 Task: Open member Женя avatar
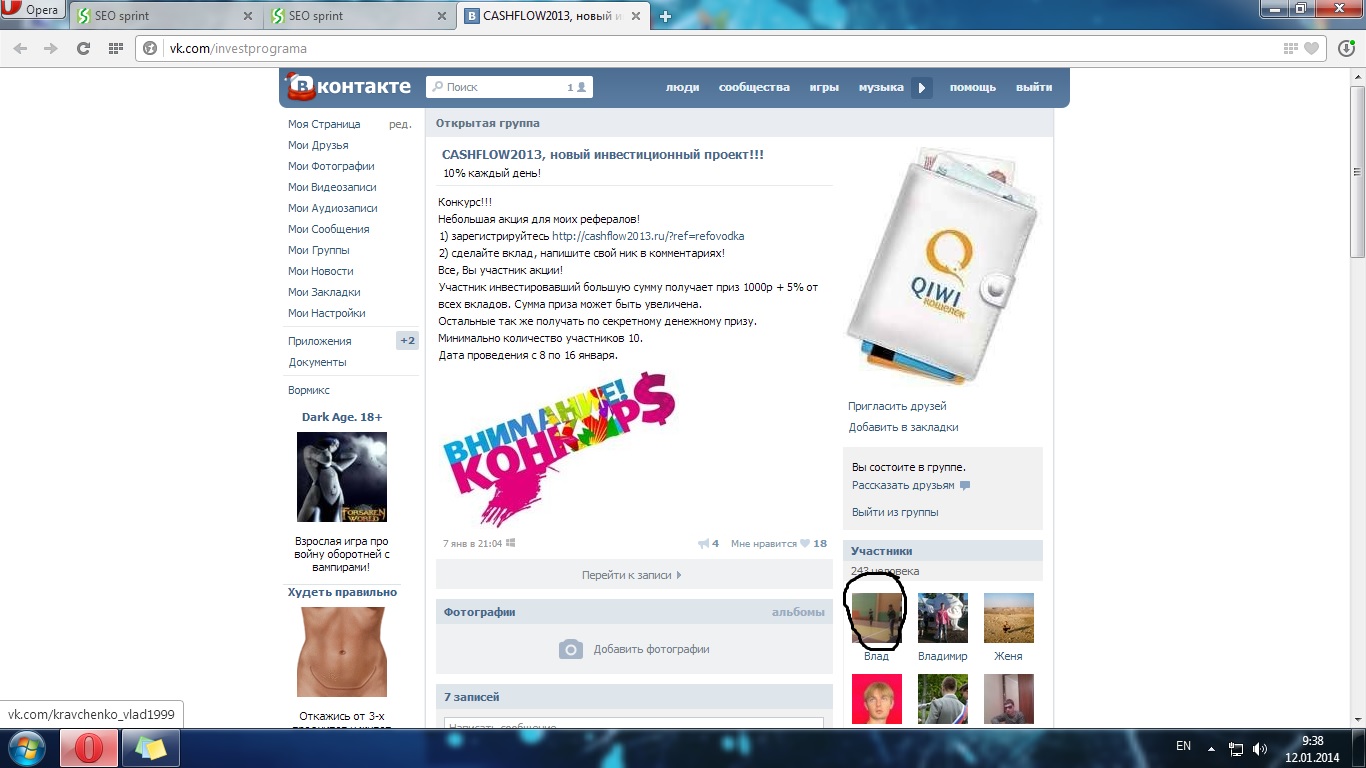(1009, 617)
